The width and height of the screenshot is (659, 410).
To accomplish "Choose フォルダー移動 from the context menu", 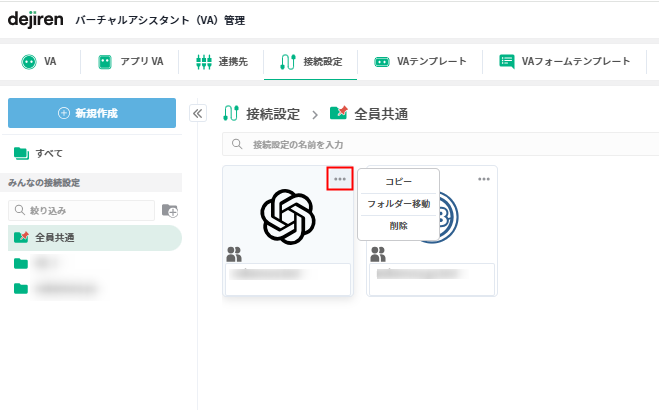I will [x=398, y=204].
